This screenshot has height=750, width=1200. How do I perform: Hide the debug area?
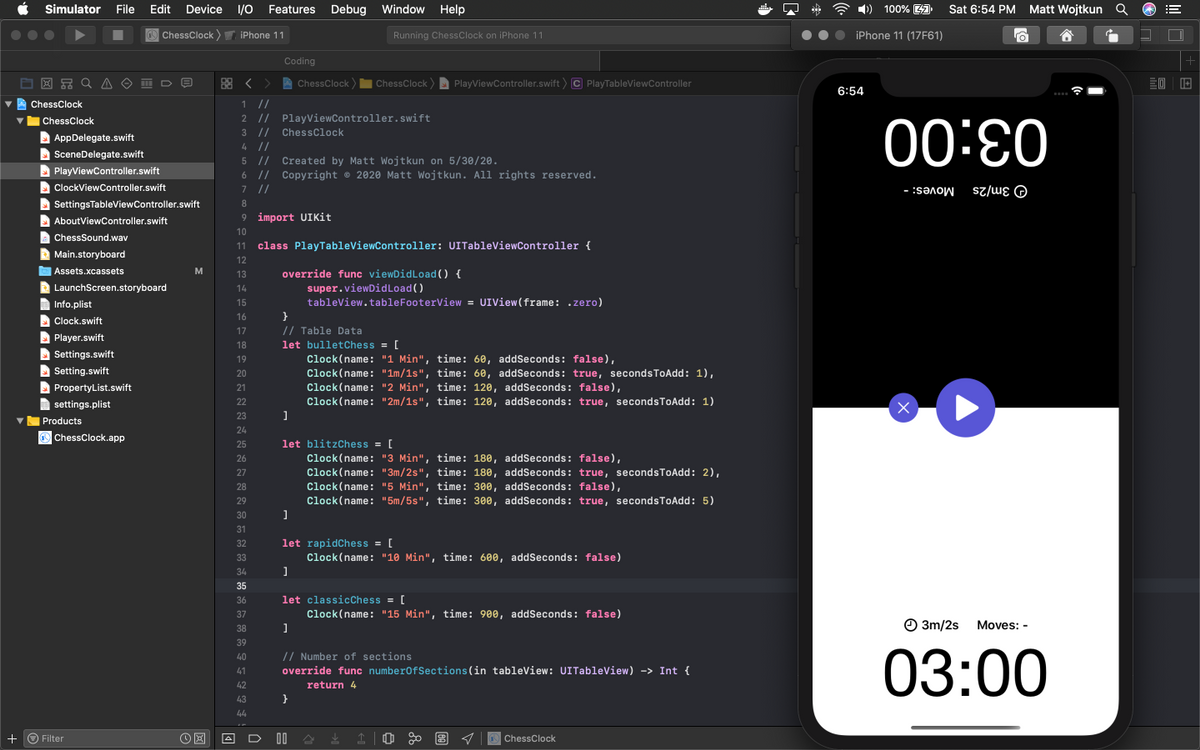click(228, 738)
